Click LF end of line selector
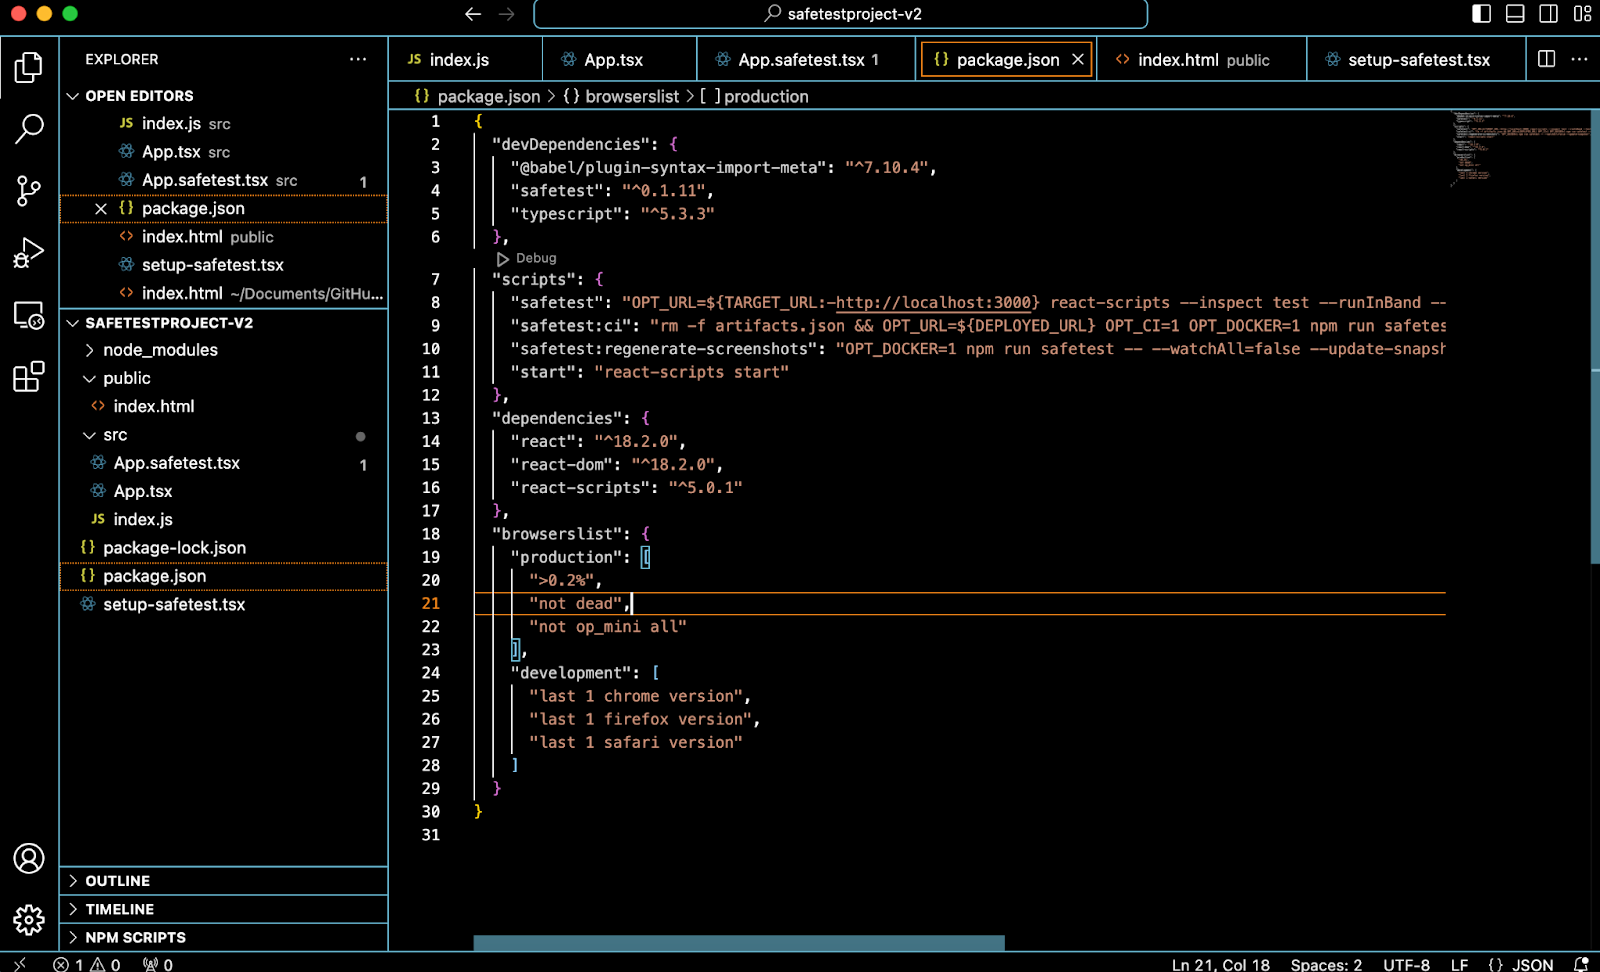Screen dimensions: 1600x972 coord(1459,964)
